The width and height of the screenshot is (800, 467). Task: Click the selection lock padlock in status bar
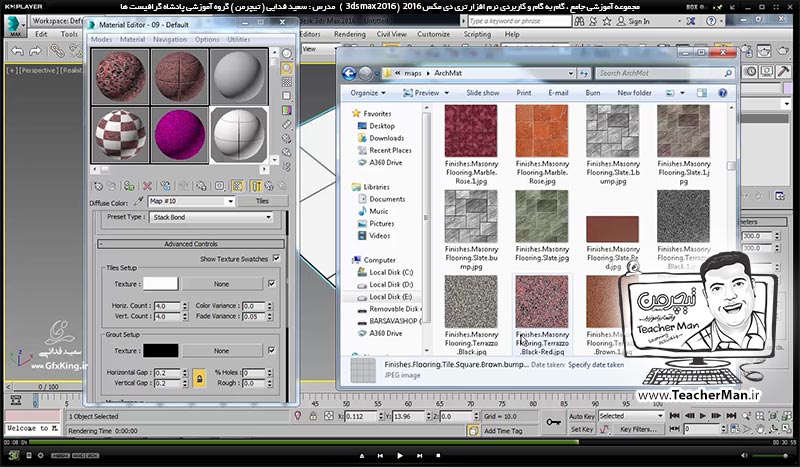point(313,416)
